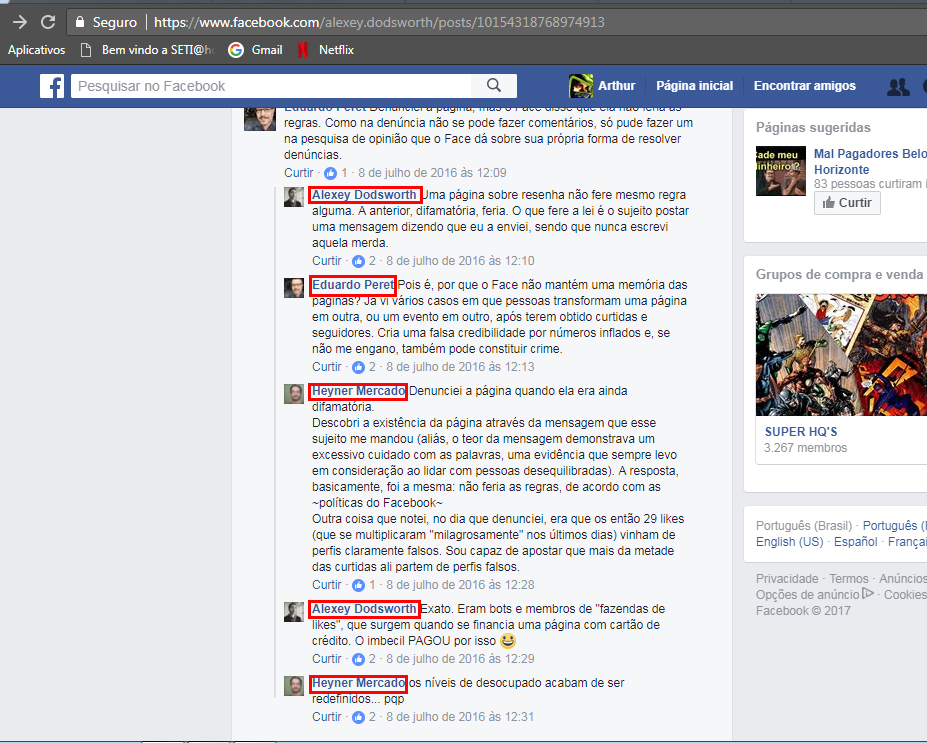Click the "Português (Brasil)" language label

click(x=803, y=526)
